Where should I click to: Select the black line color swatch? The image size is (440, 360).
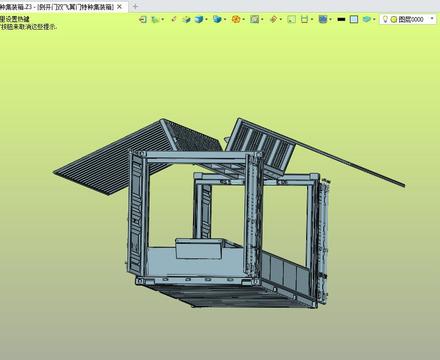[341, 20]
